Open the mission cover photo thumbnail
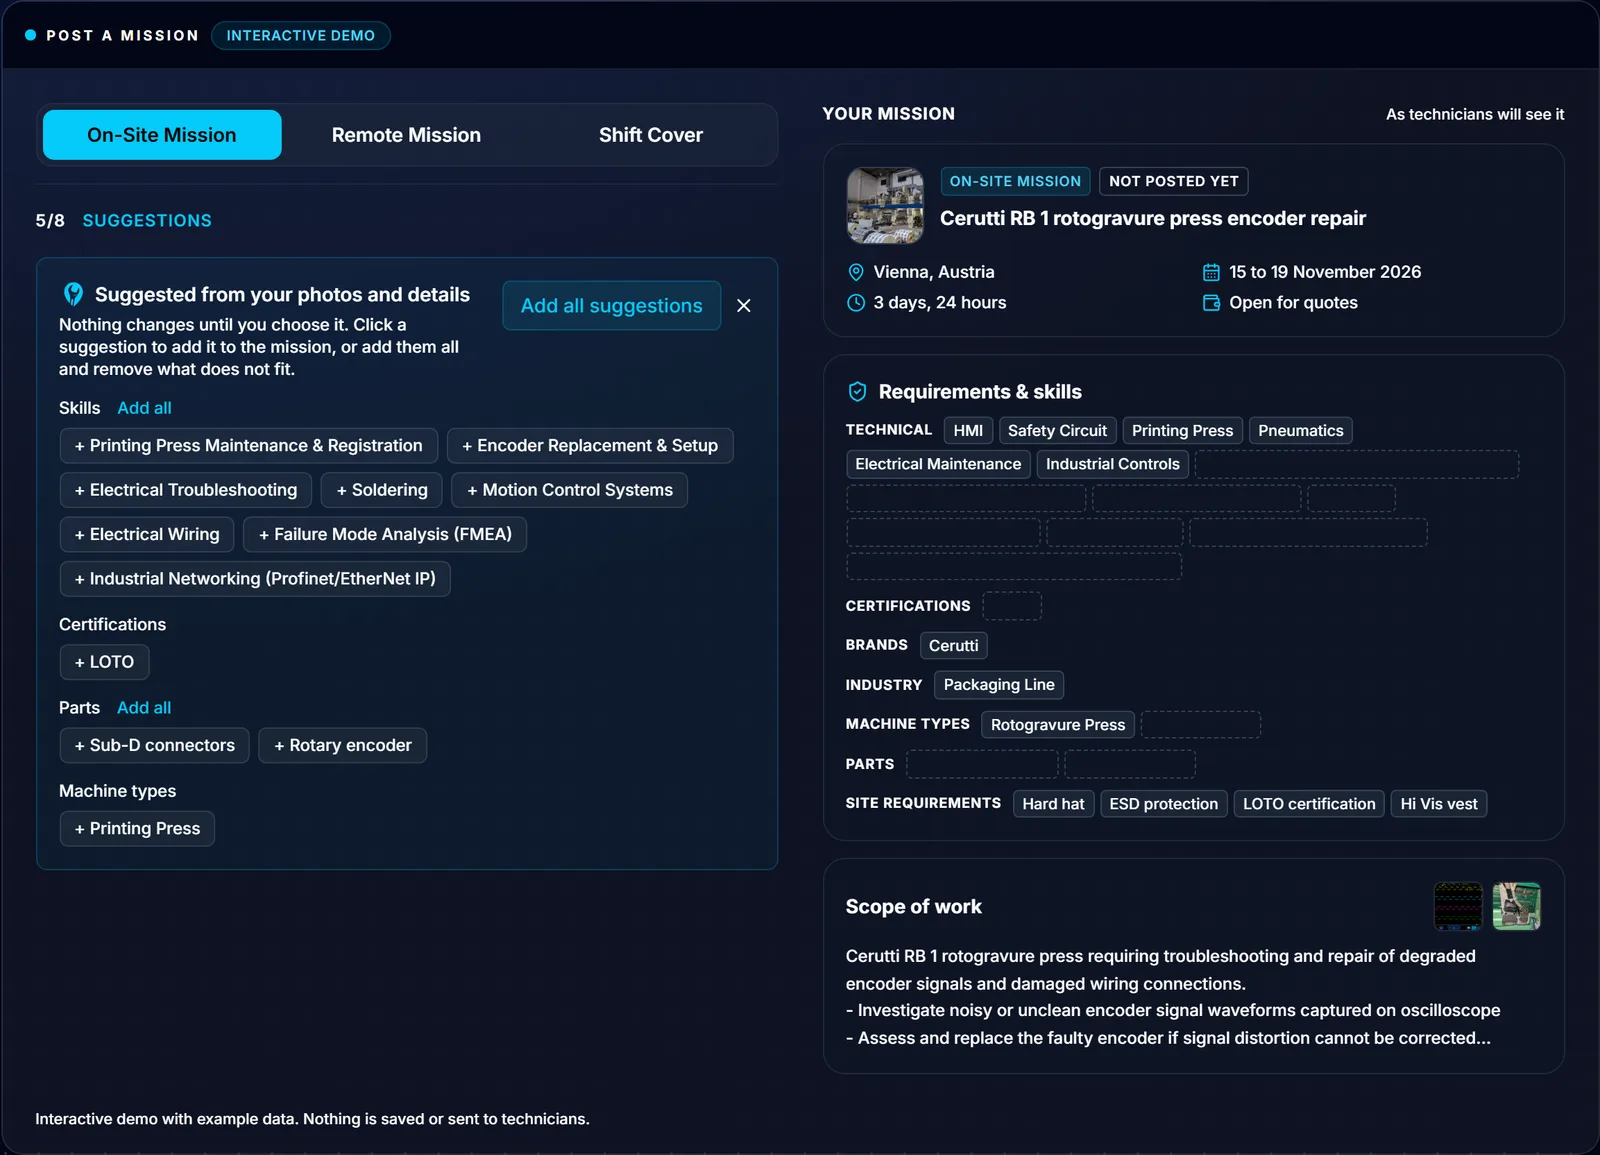Screen dimensions: 1600x1155 click(885, 205)
